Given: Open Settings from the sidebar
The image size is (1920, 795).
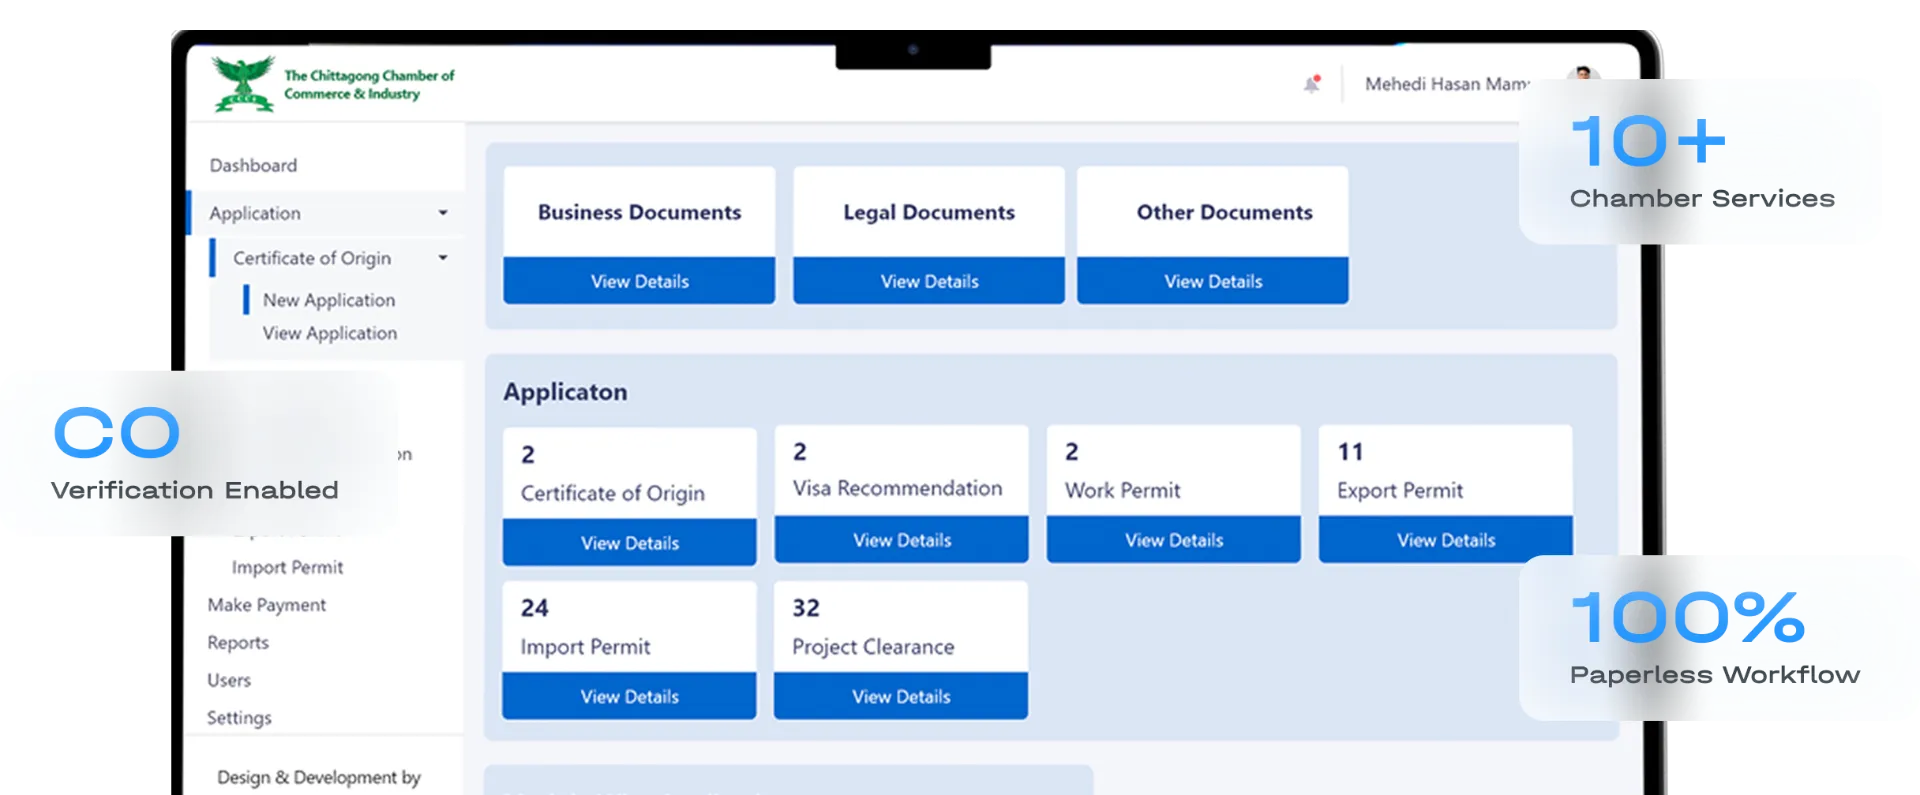Looking at the screenshot, I should [x=239, y=718].
